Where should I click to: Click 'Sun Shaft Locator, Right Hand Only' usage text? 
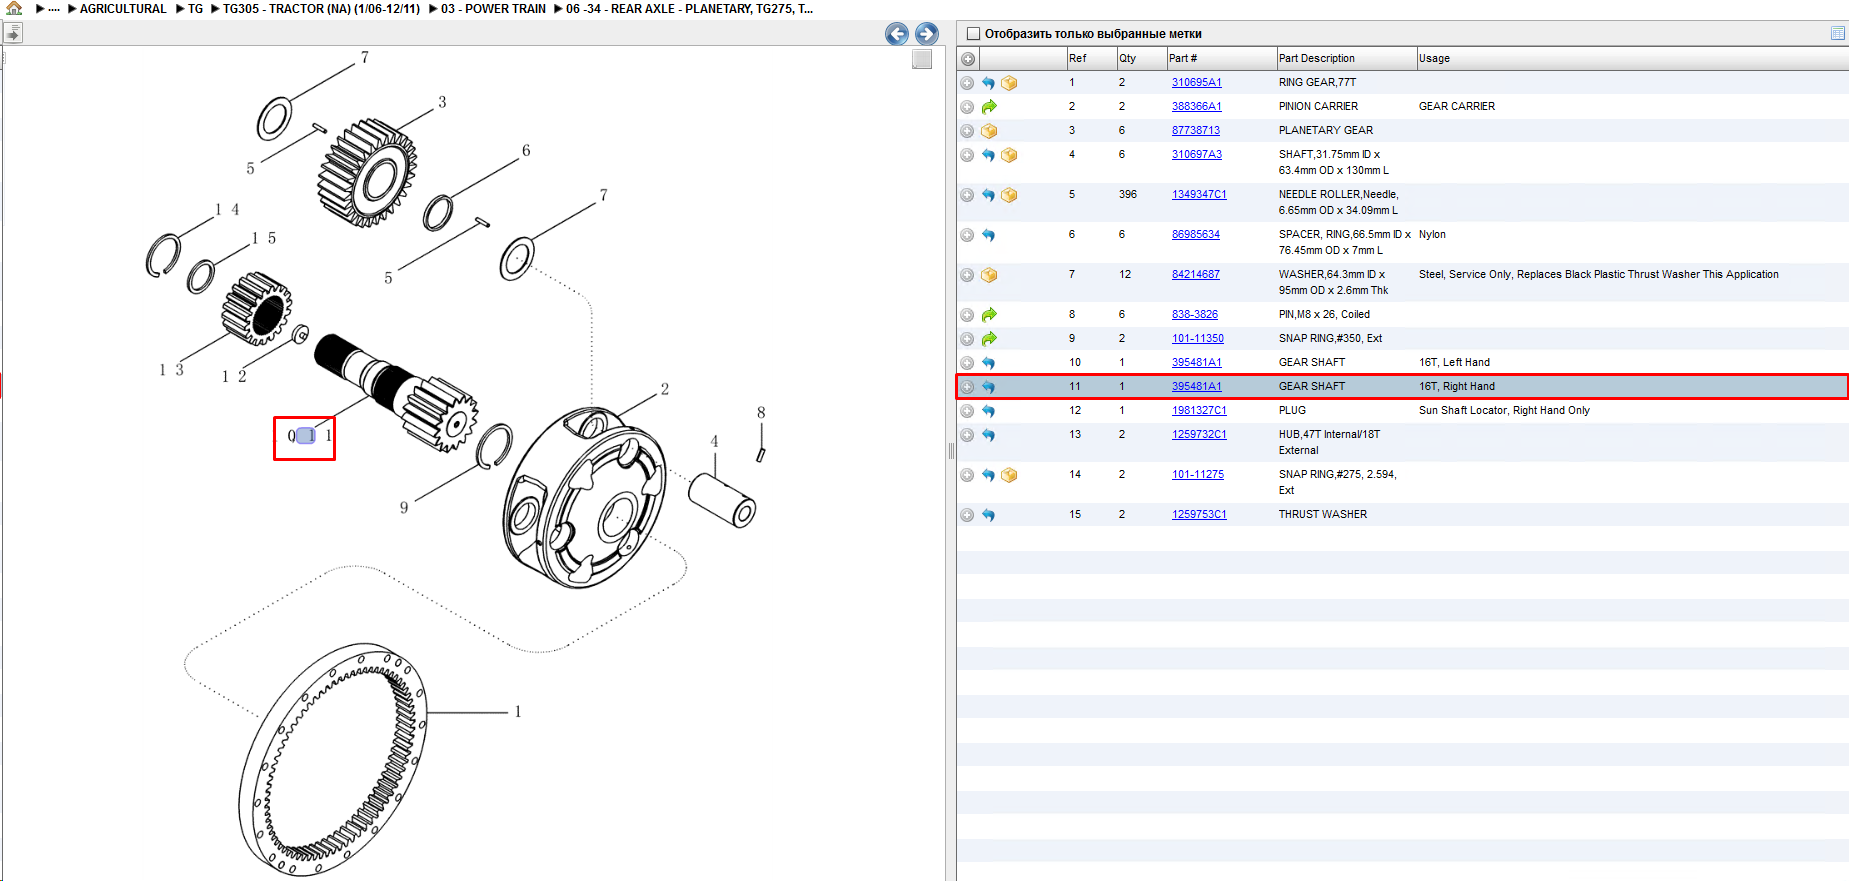tap(1504, 411)
